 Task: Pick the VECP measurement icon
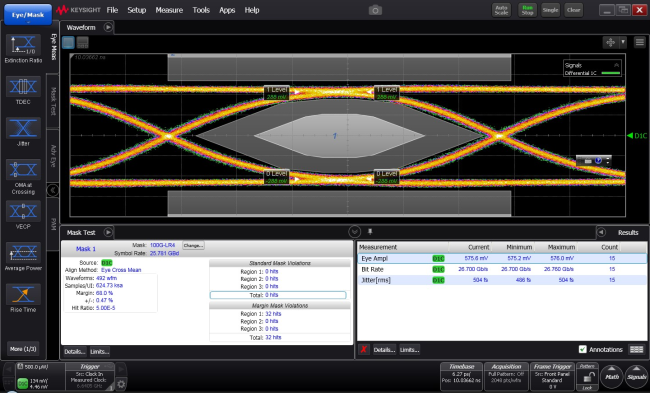pyautogui.click(x=23, y=211)
